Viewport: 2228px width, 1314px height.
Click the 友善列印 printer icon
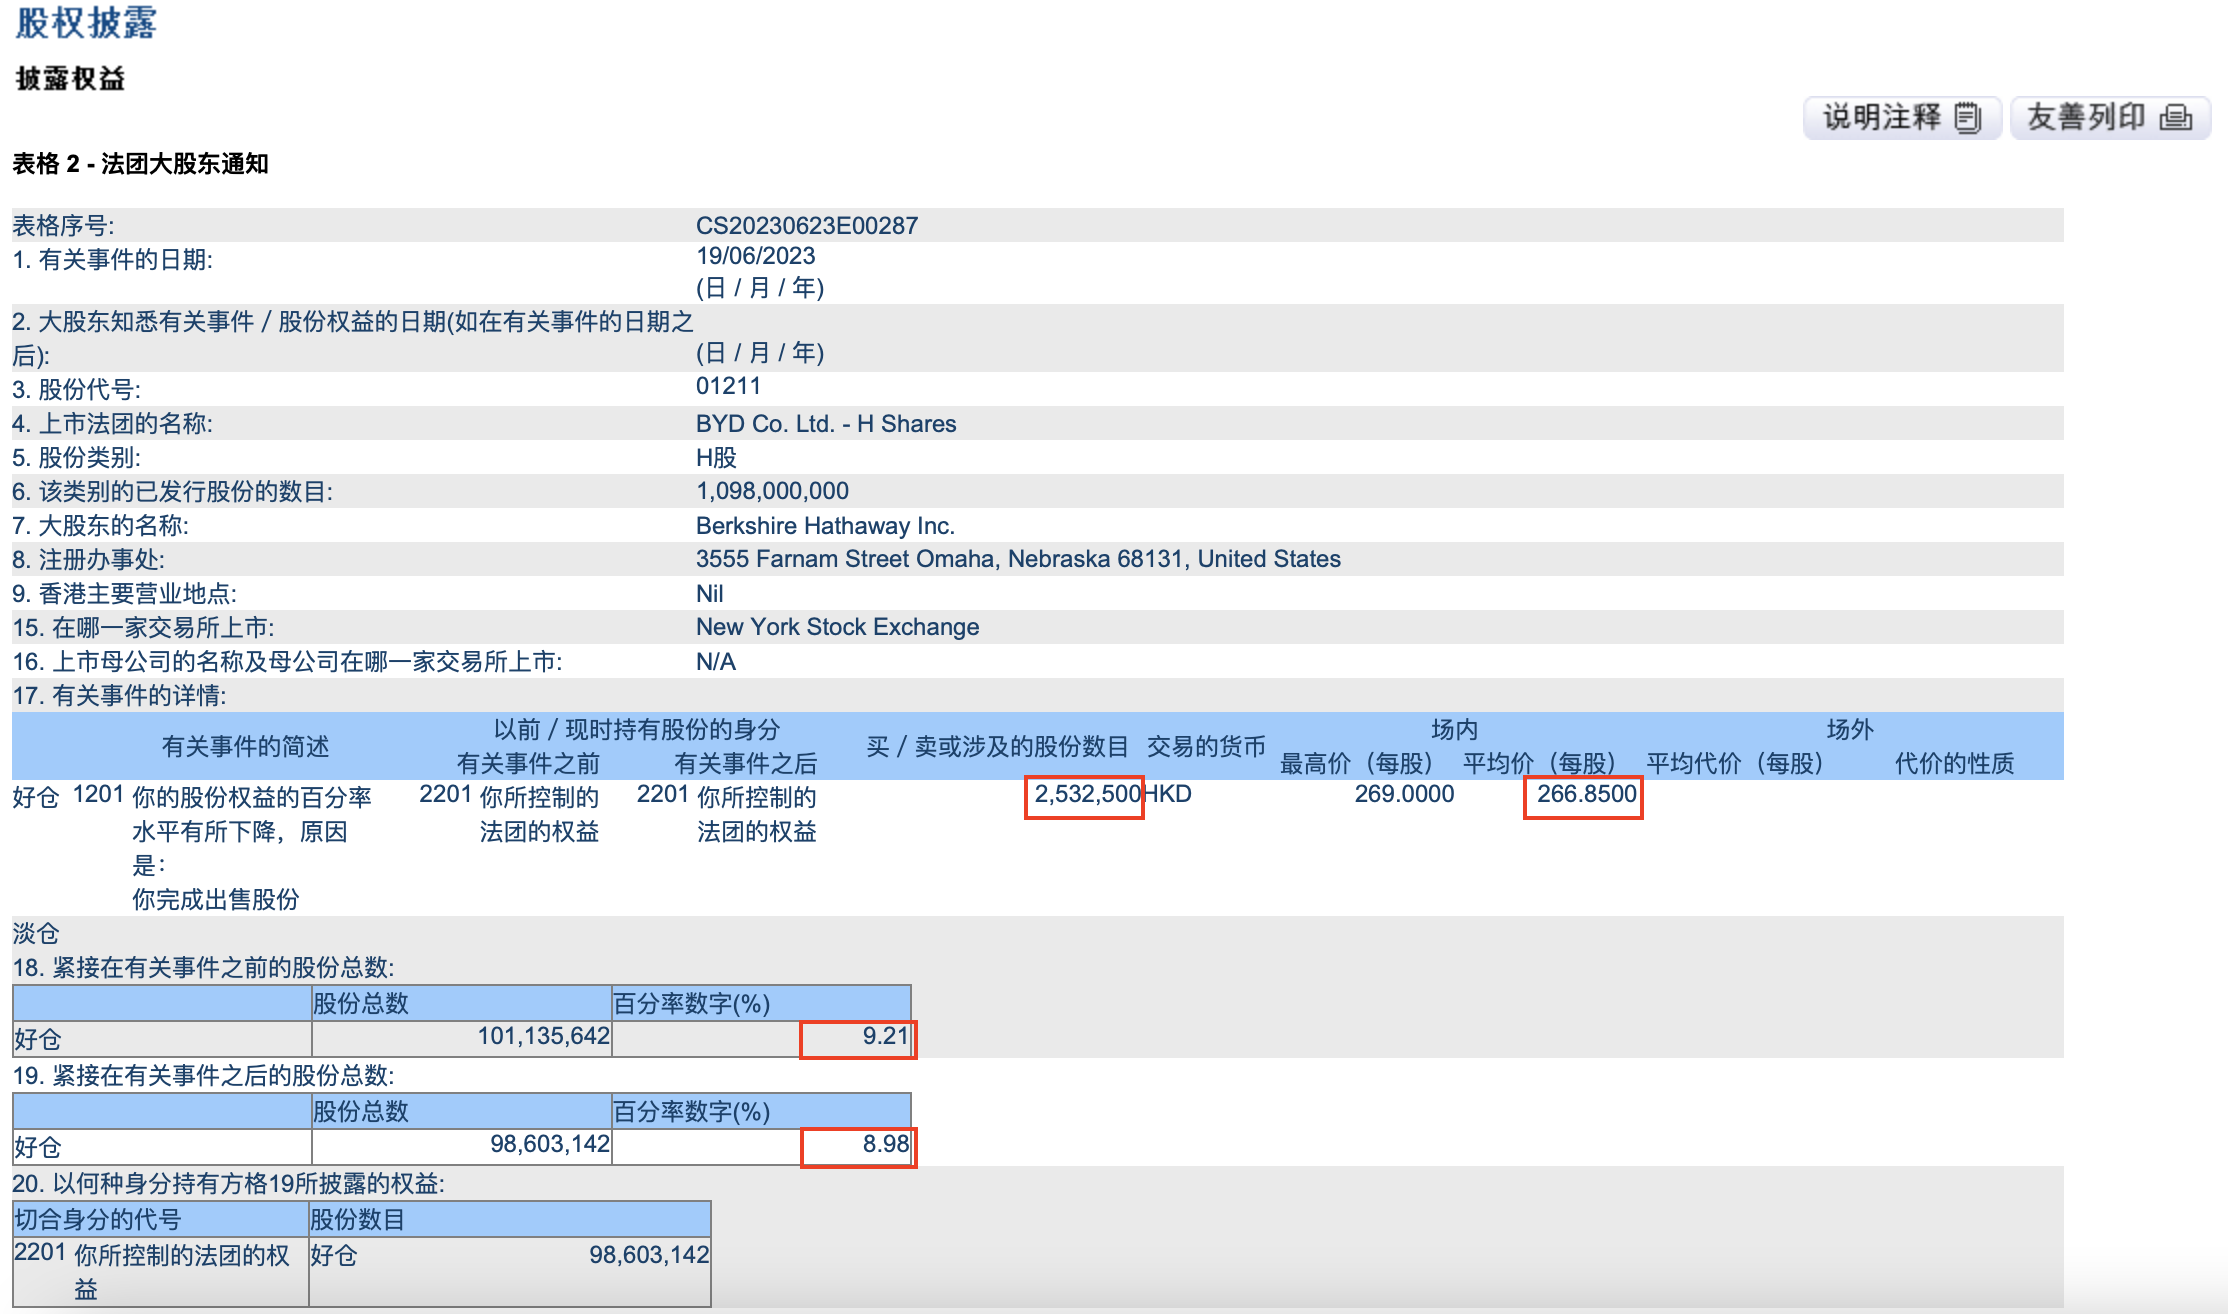coord(2176,118)
